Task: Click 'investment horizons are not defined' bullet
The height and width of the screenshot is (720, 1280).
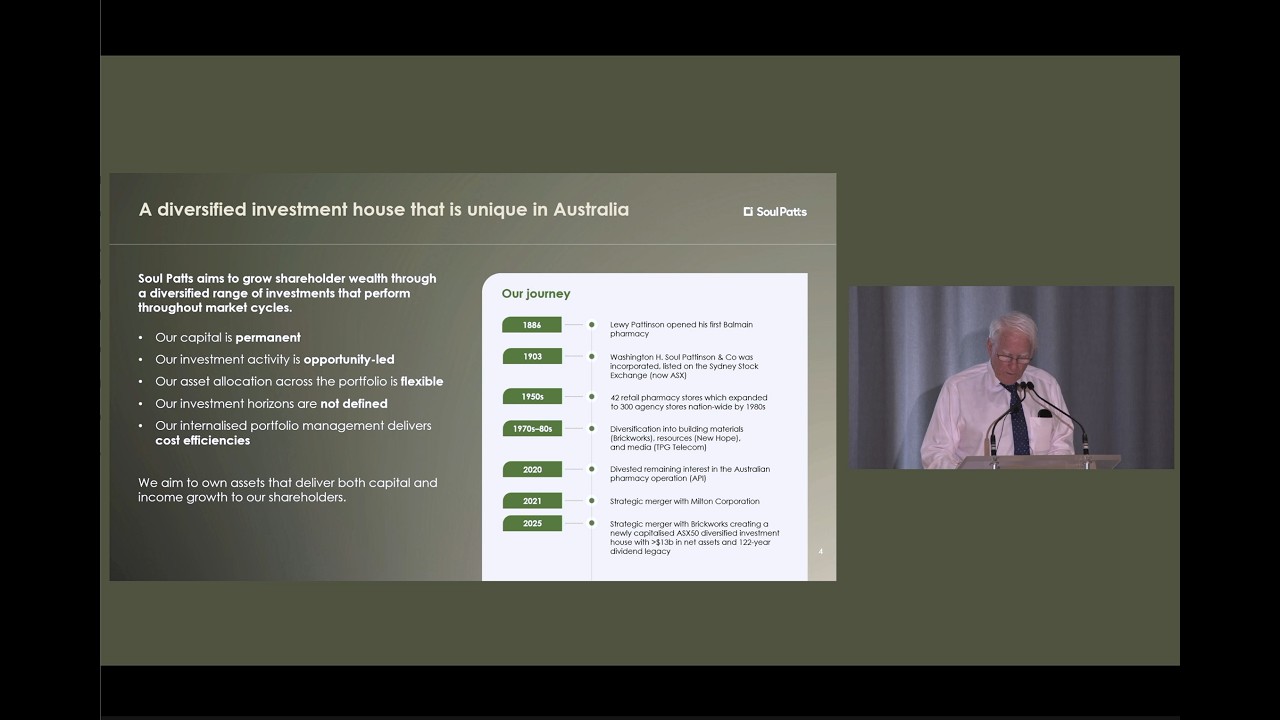Action: coord(271,404)
